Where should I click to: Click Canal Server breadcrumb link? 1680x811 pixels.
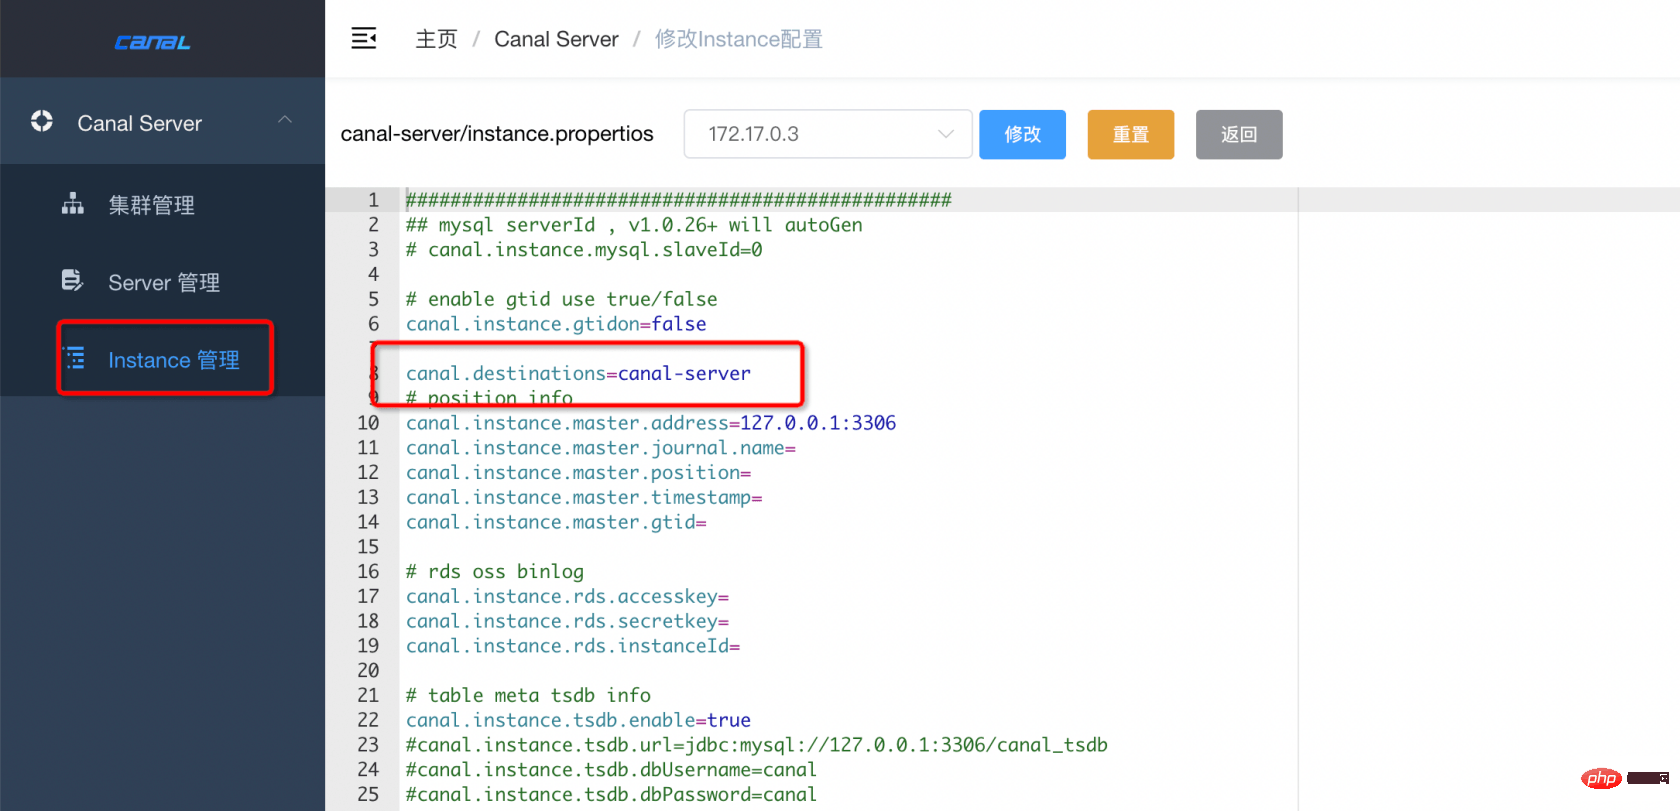556,39
